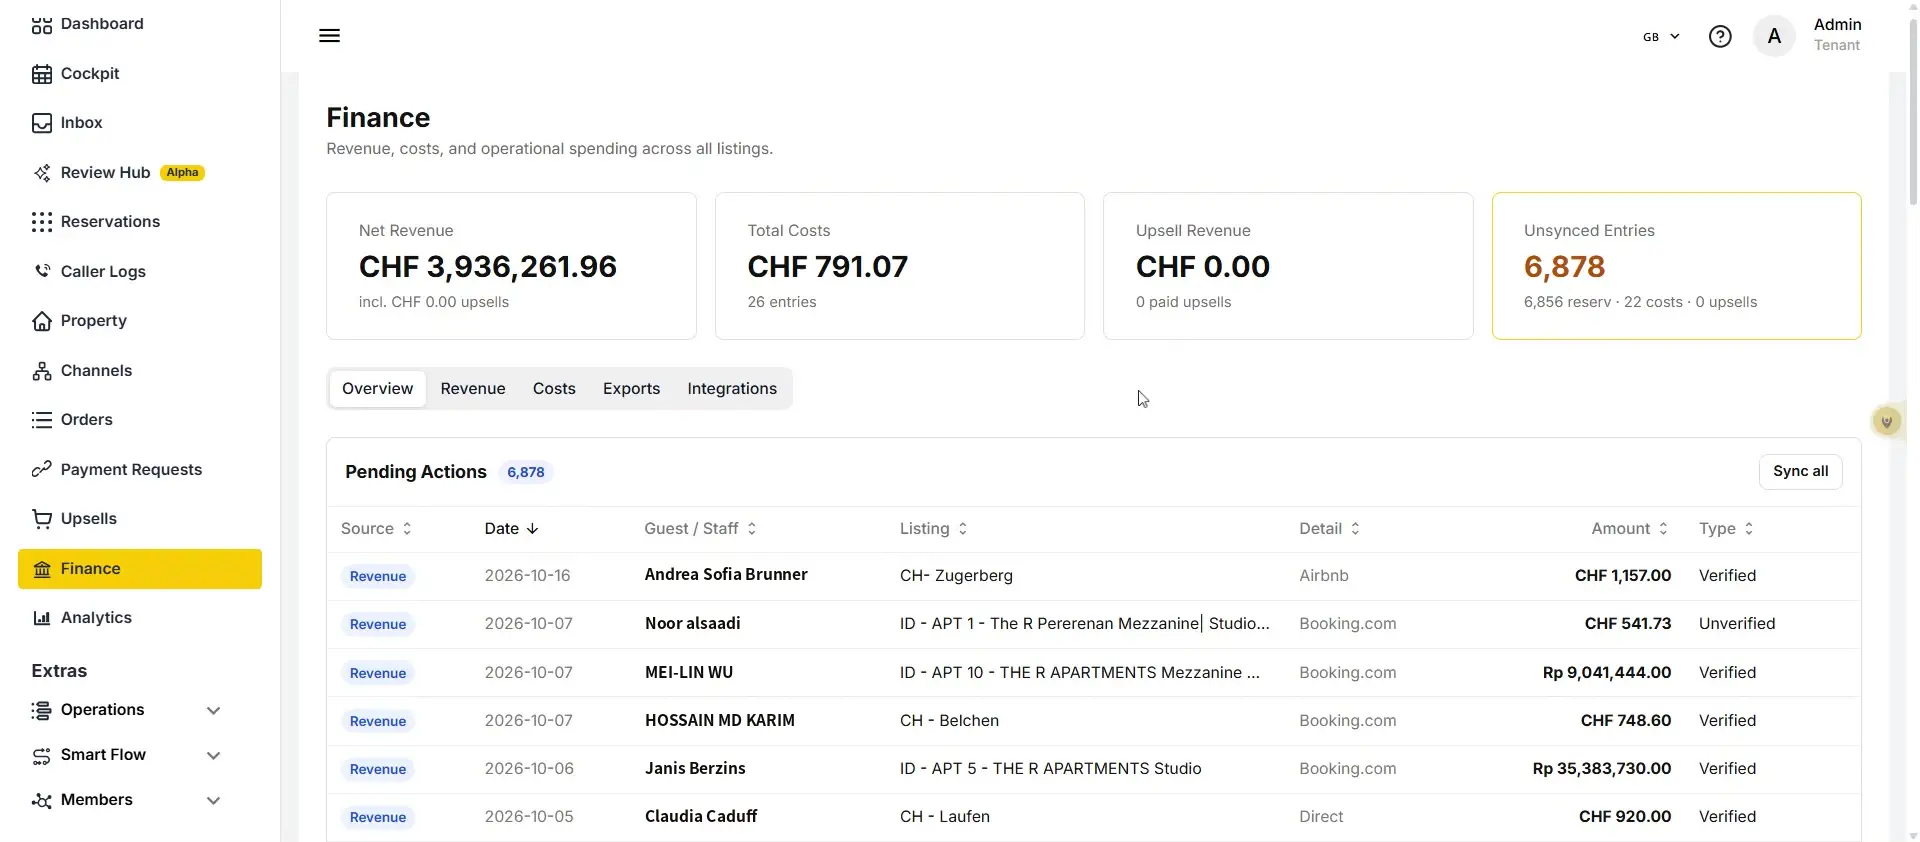1920x842 pixels.
Task: Select guest Andrea Sofia Brunner
Action: click(726, 575)
